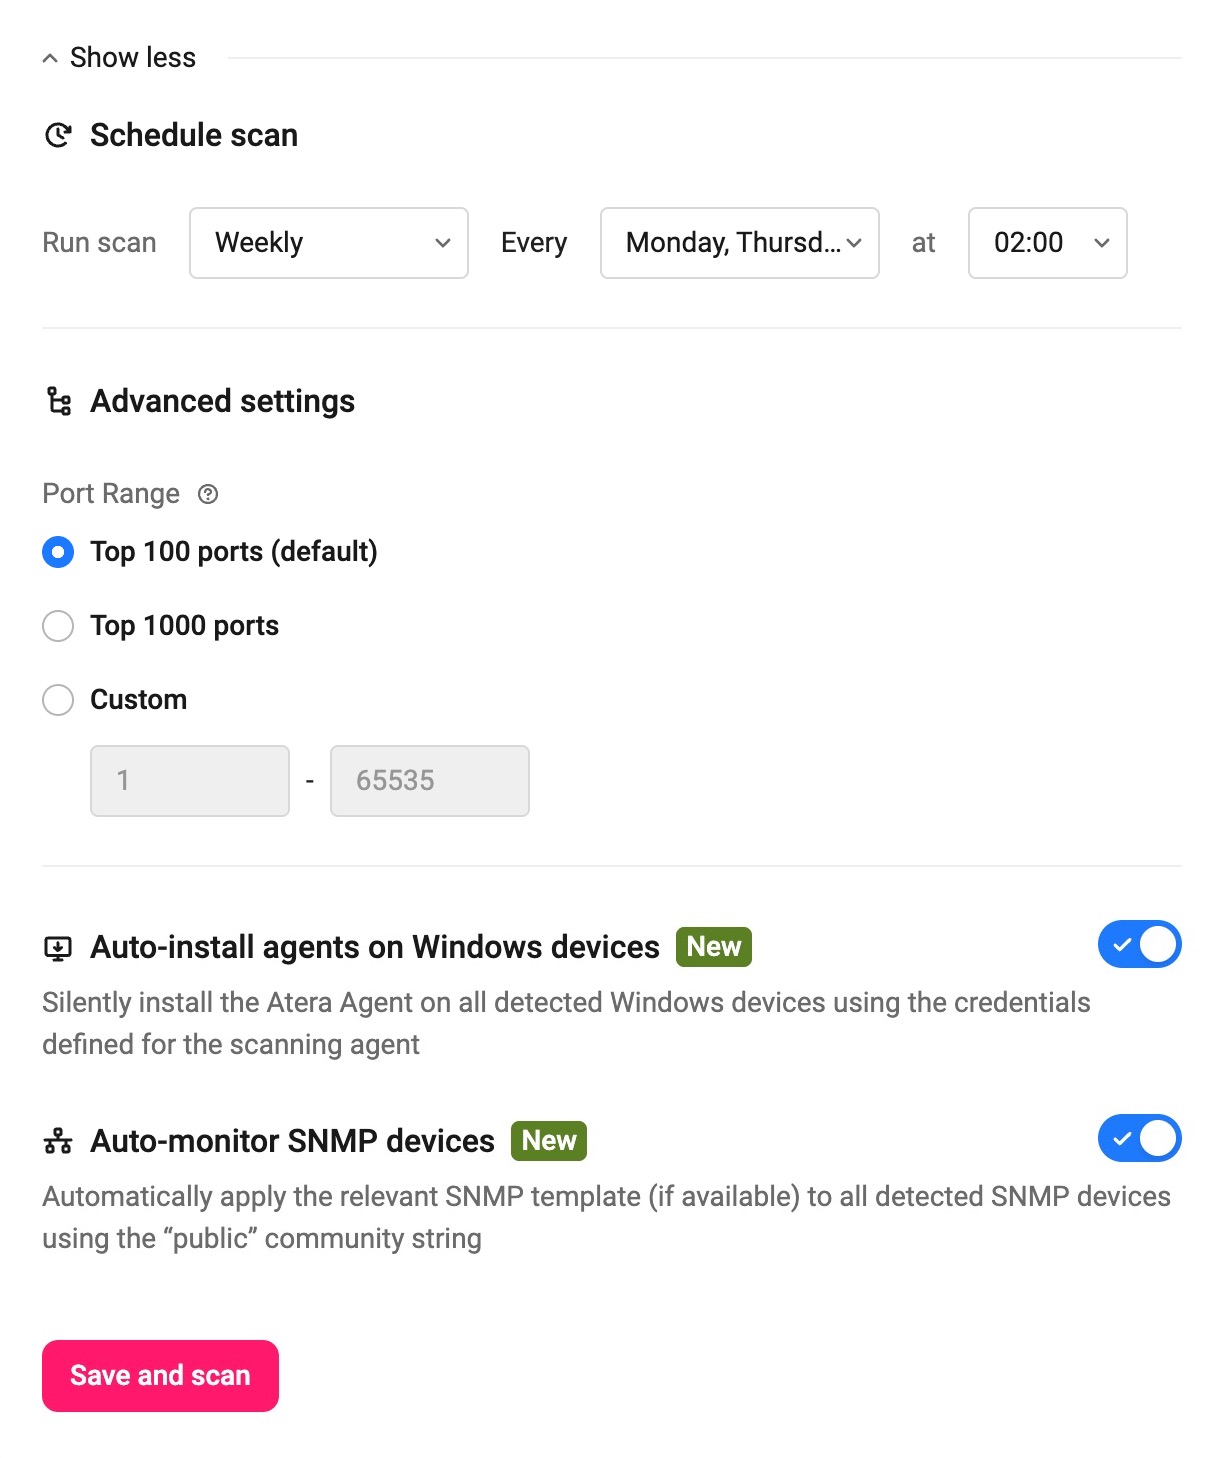Toggle Auto-install agents on Windows devices
This screenshot has height=1458, width=1218.
(1140, 945)
